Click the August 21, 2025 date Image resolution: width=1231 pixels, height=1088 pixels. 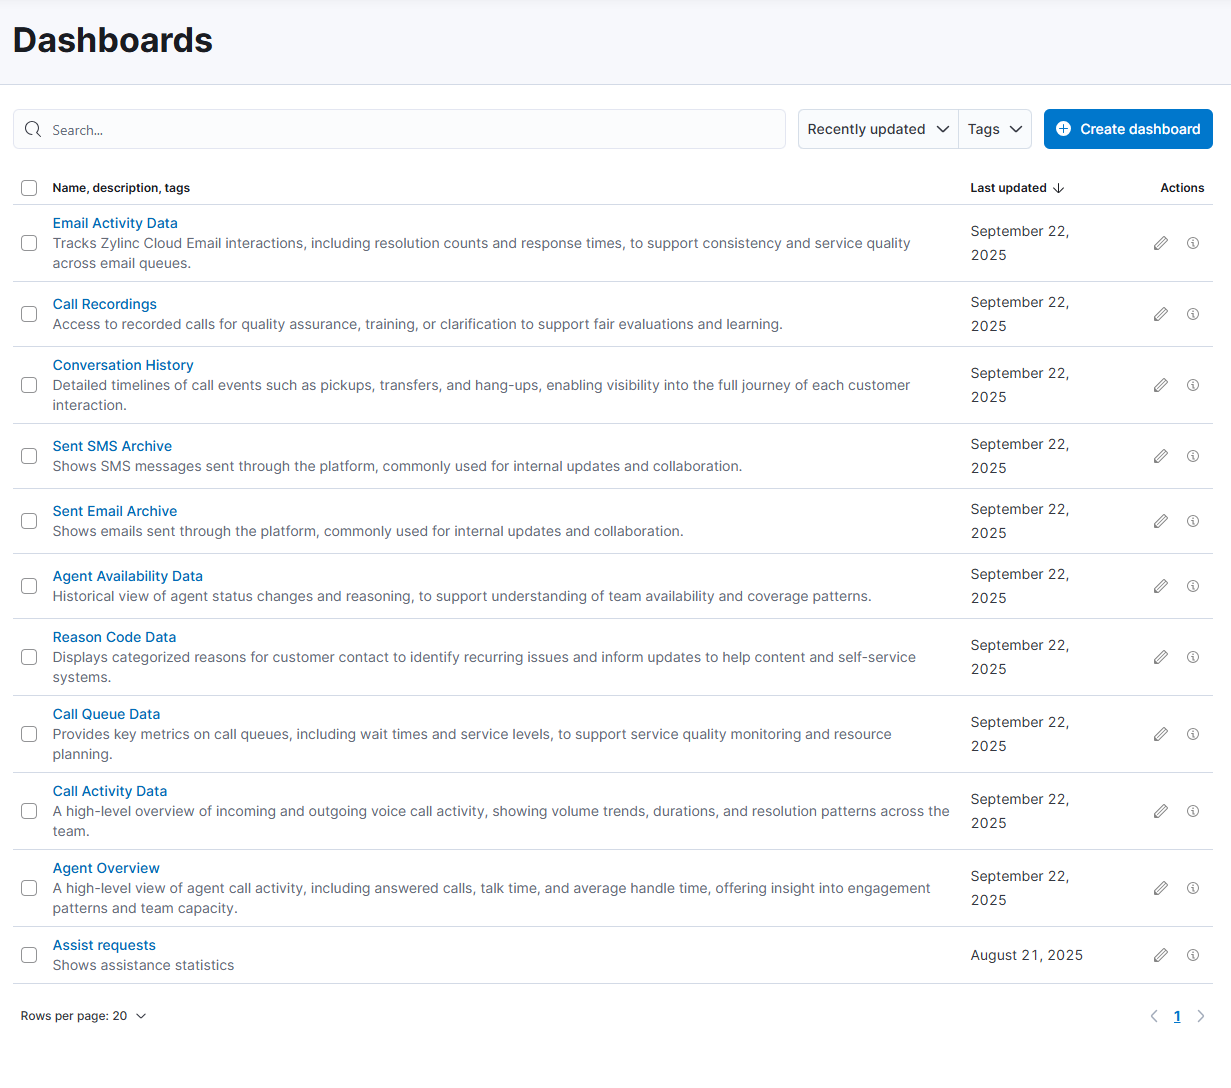[1027, 955]
